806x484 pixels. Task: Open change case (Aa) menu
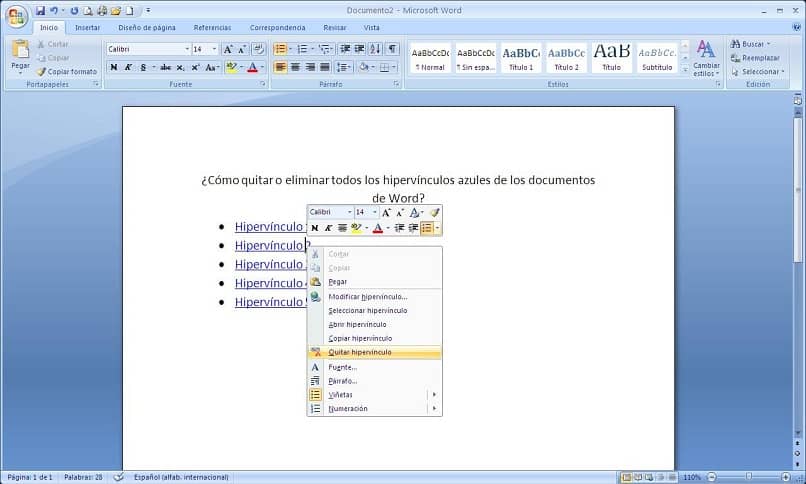[x=212, y=67]
